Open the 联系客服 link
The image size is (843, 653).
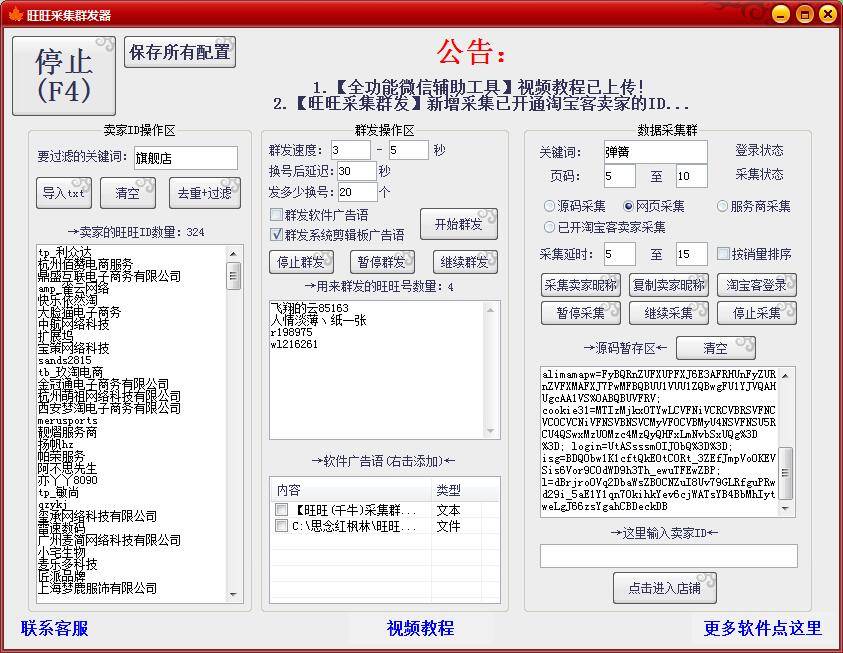coord(54,628)
